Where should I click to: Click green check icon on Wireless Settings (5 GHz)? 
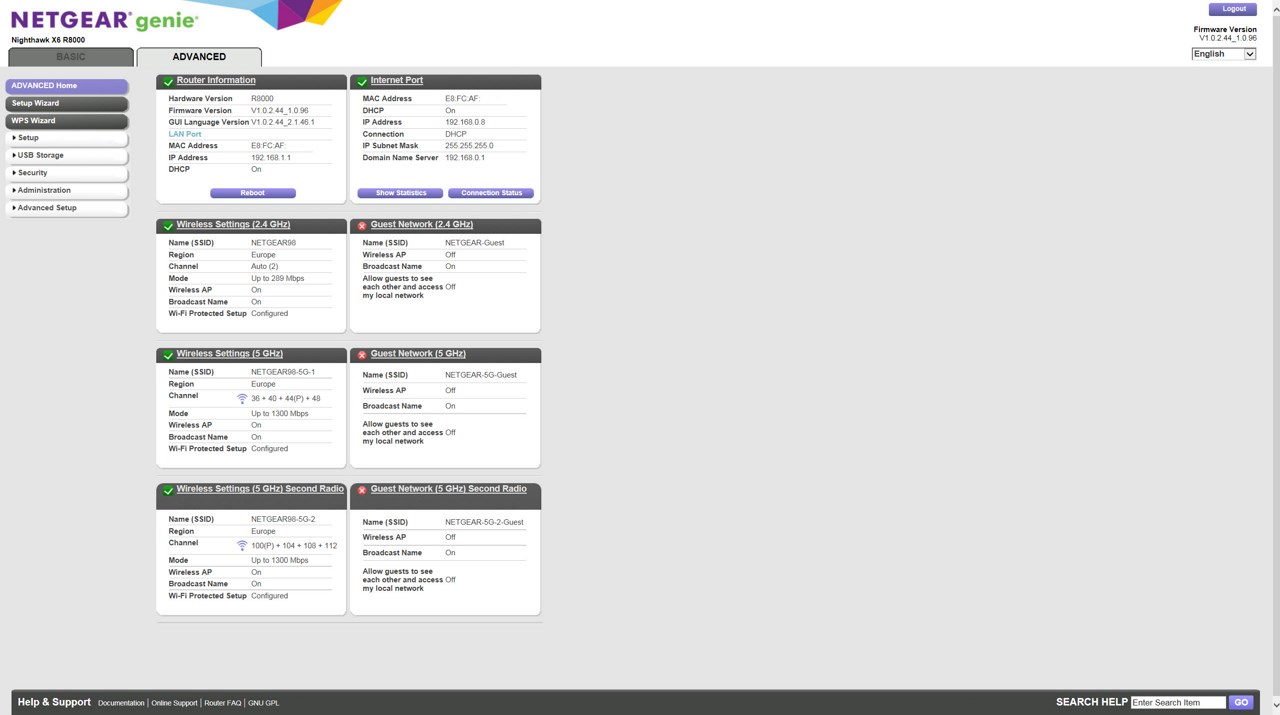168,355
